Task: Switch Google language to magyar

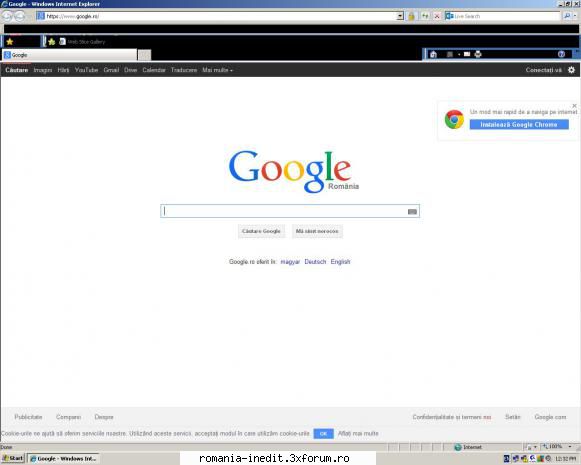Action: tap(290, 262)
